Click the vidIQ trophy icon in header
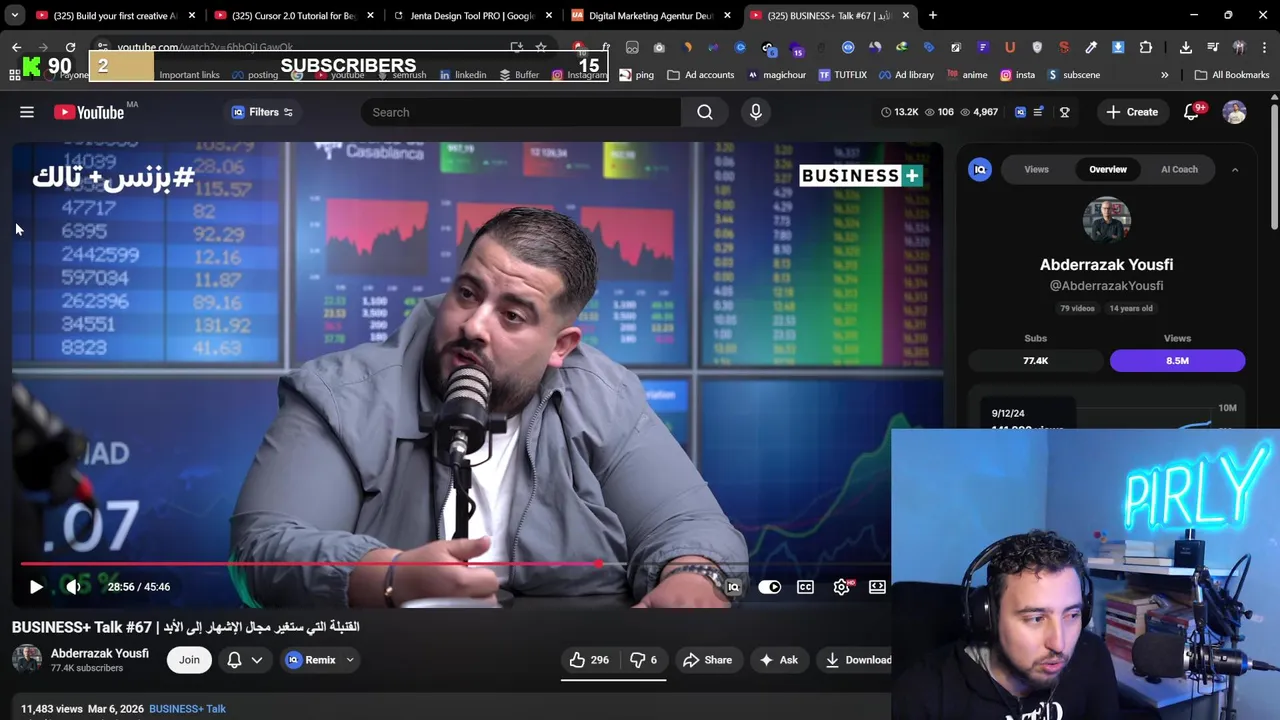This screenshot has height=720, width=1280. (x=1064, y=112)
